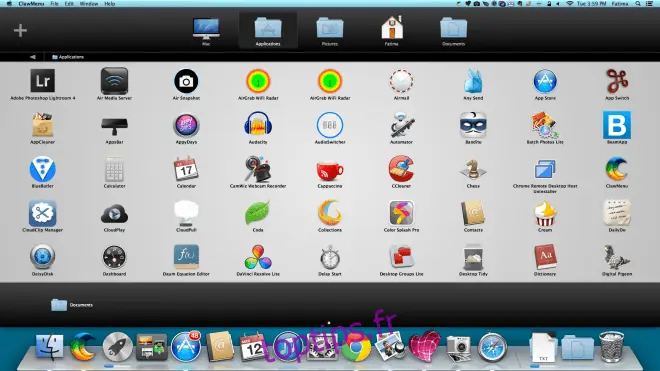
Task: Open Delay Start stopwatch app
Action: tap(330, 257)
